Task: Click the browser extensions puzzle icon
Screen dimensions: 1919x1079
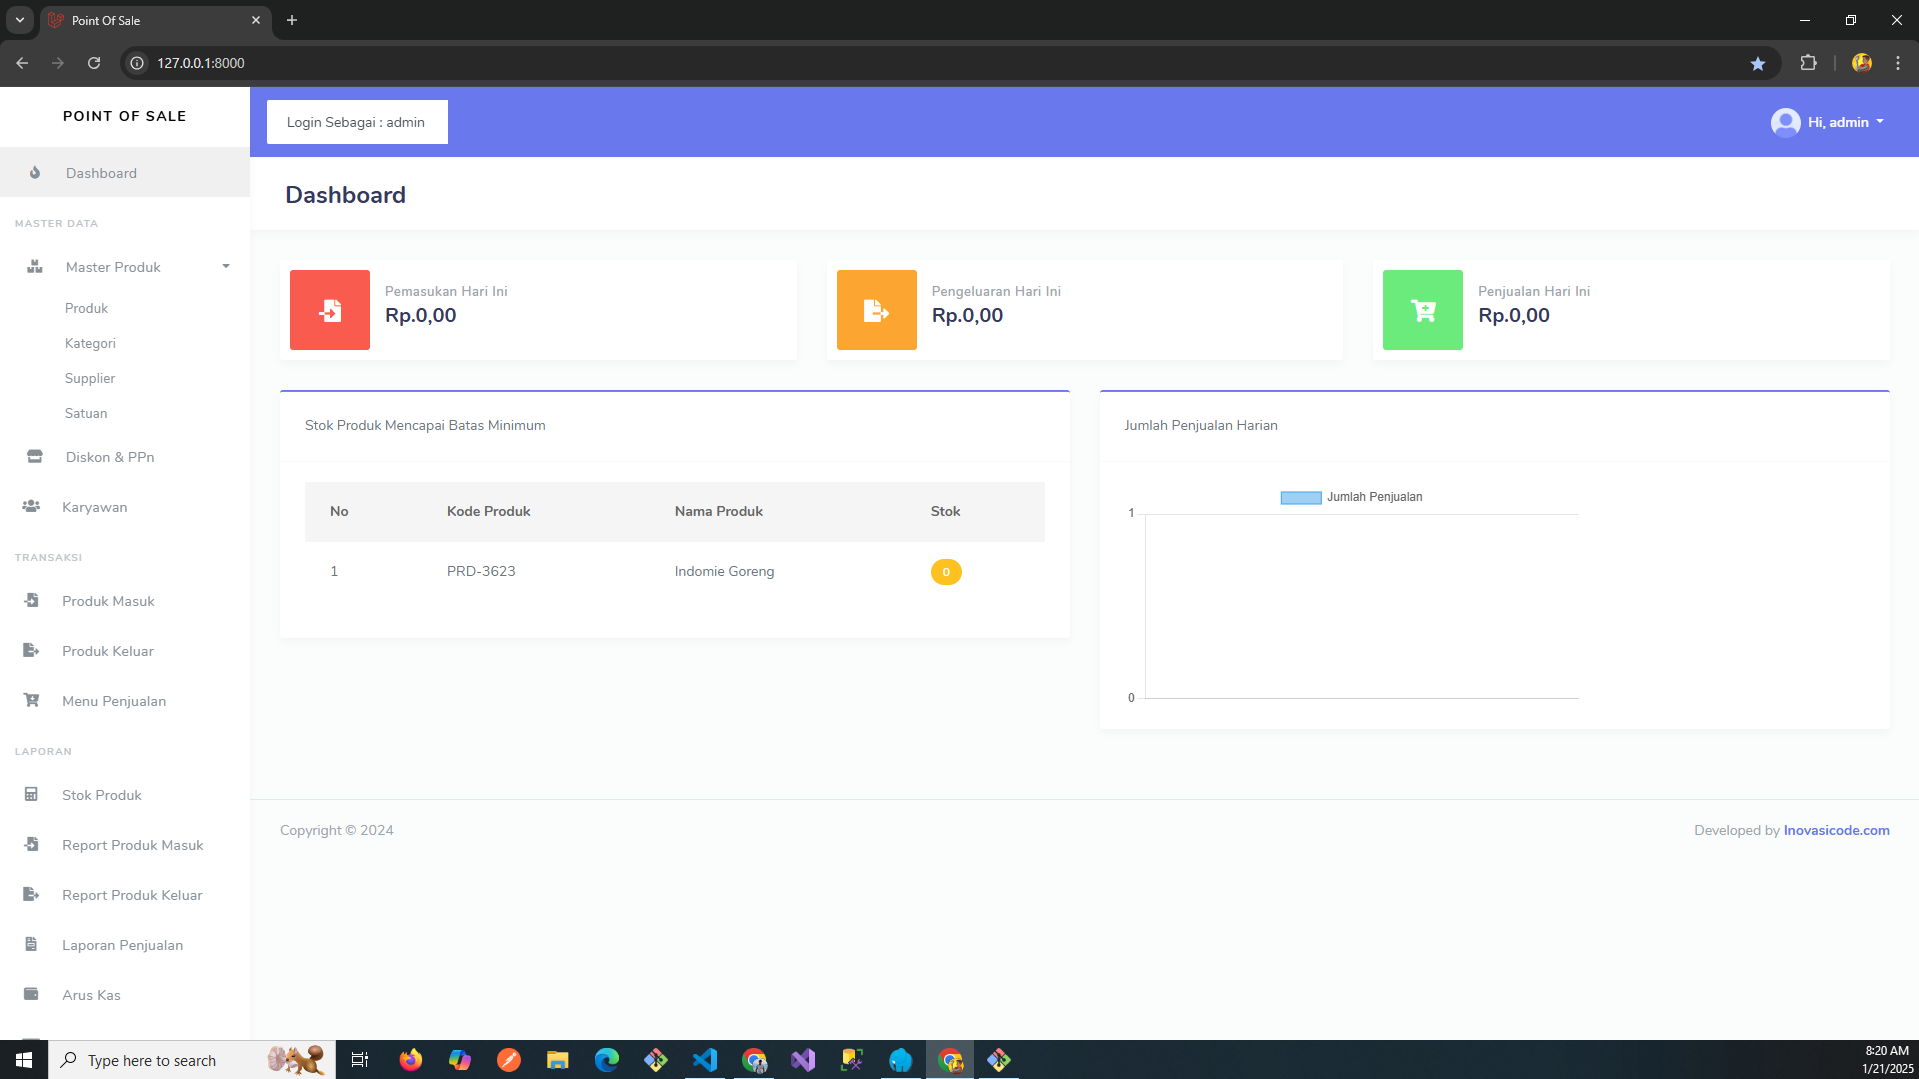Action: point(1808,63)
